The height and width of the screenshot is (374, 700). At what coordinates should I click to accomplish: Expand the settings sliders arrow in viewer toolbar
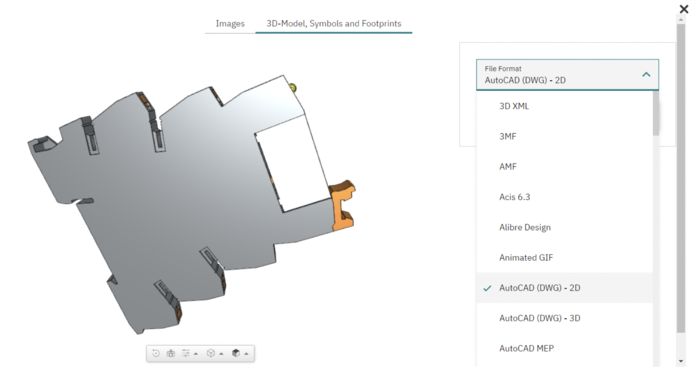pos(196,354)
